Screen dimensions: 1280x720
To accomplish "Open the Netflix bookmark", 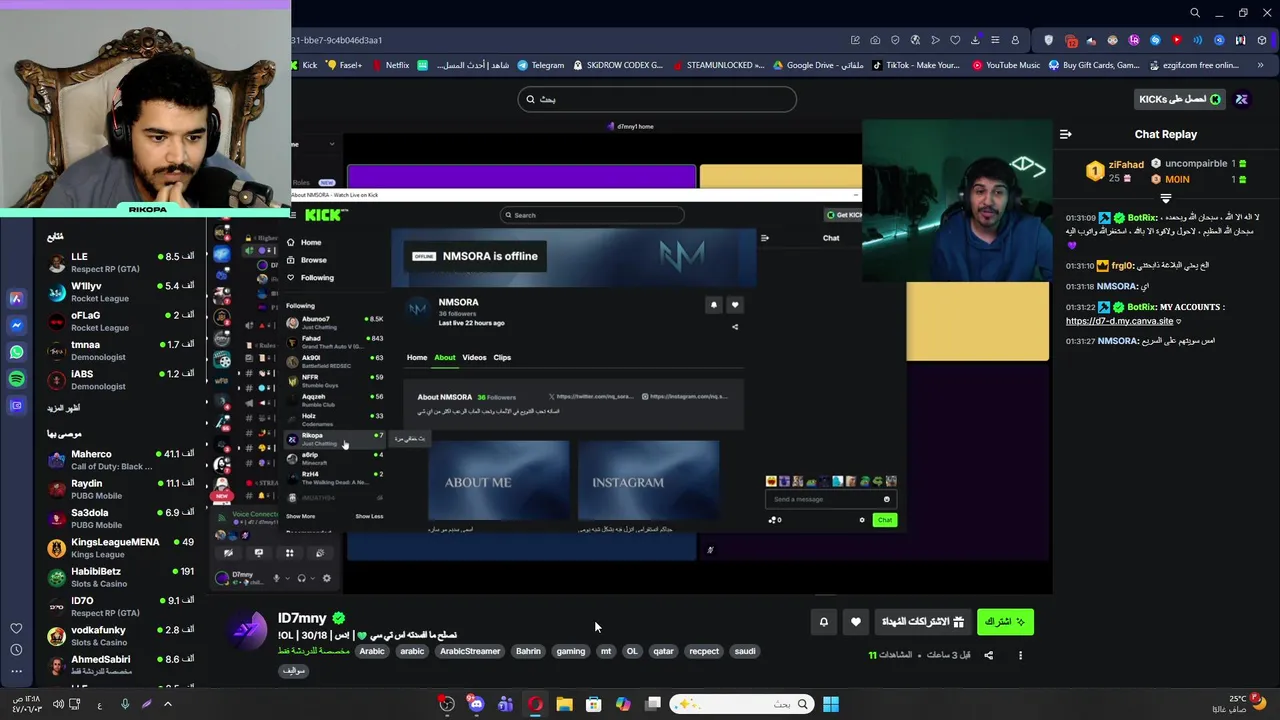I will (390, 65).
